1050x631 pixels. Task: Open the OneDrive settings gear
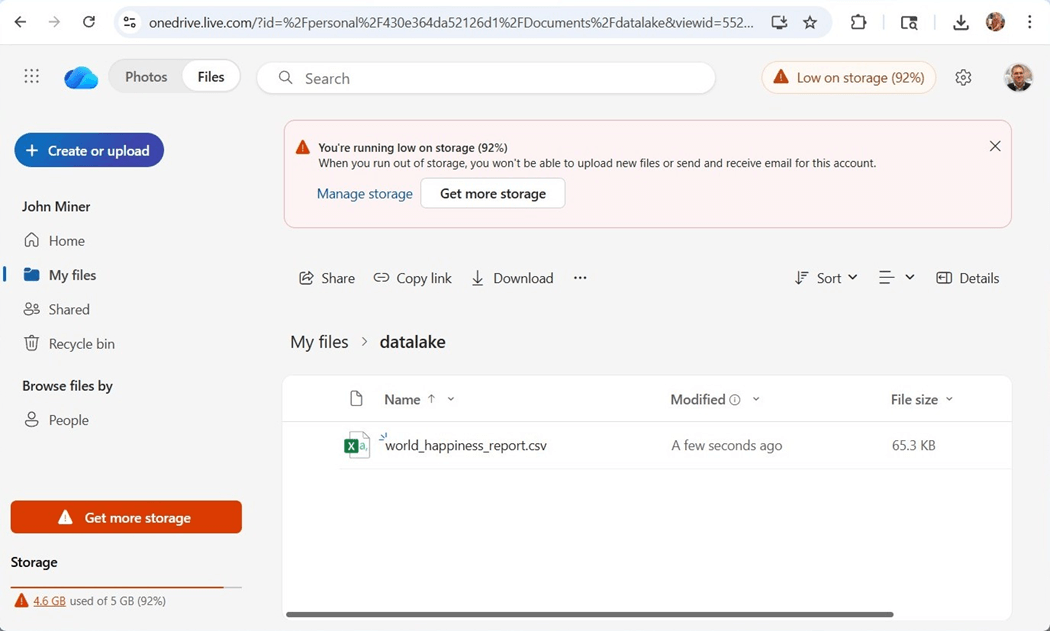click(963, 78)
